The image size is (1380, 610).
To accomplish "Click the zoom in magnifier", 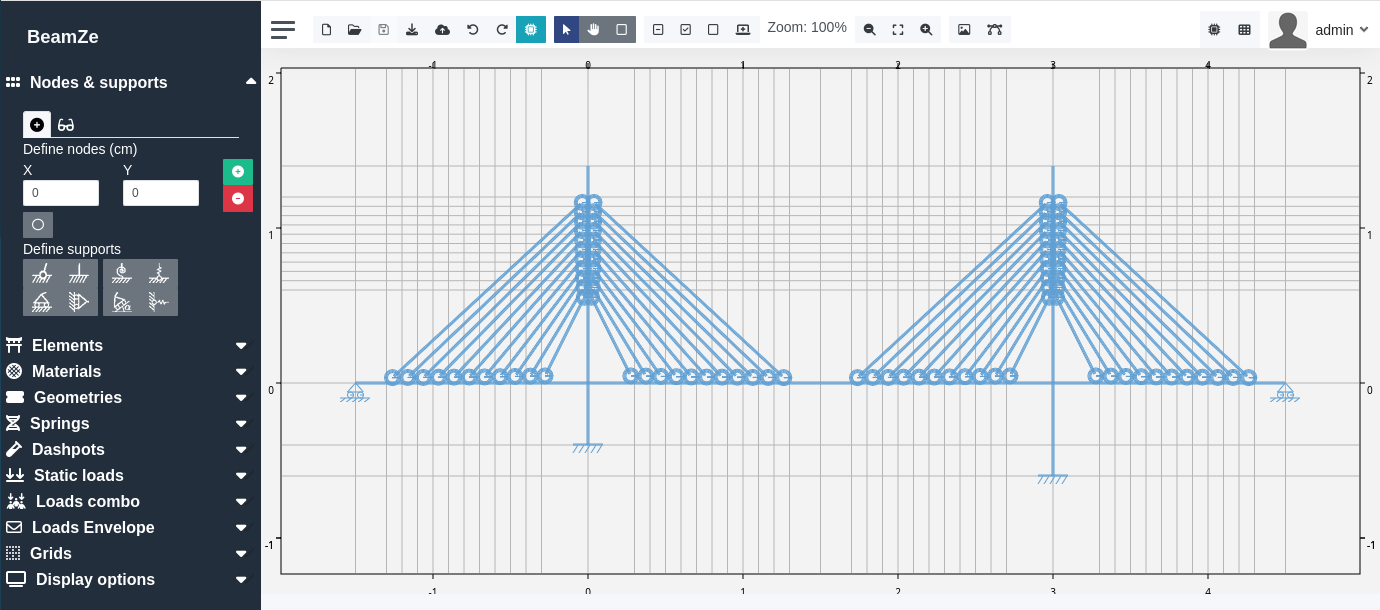I will [x=926, y=30].
